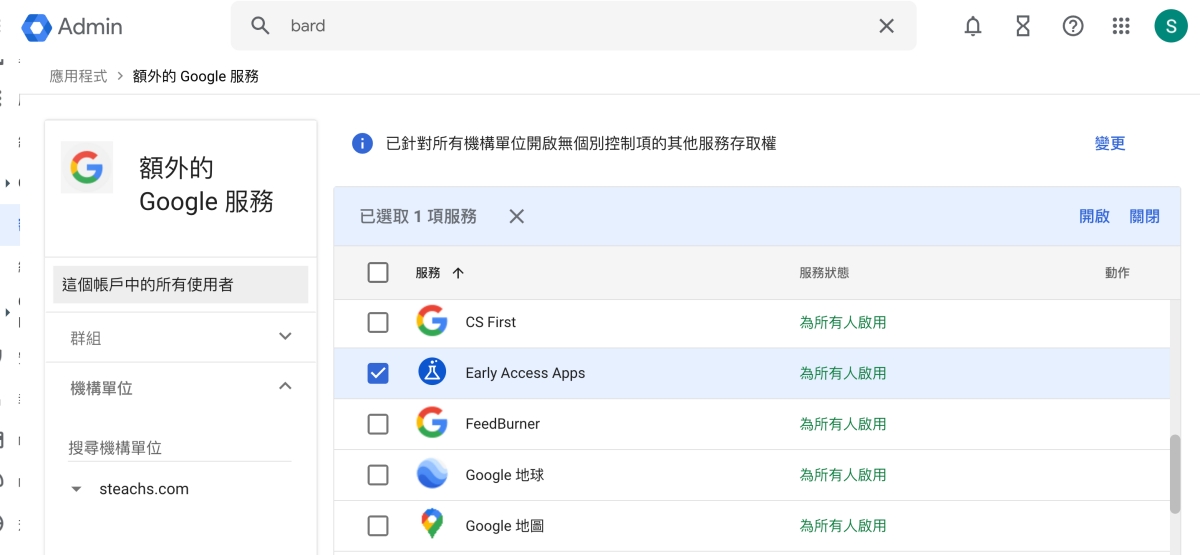1200x555 pixels.
Task: Collapse the 機構單位 section chevron
Action: [x=285, y=387]
